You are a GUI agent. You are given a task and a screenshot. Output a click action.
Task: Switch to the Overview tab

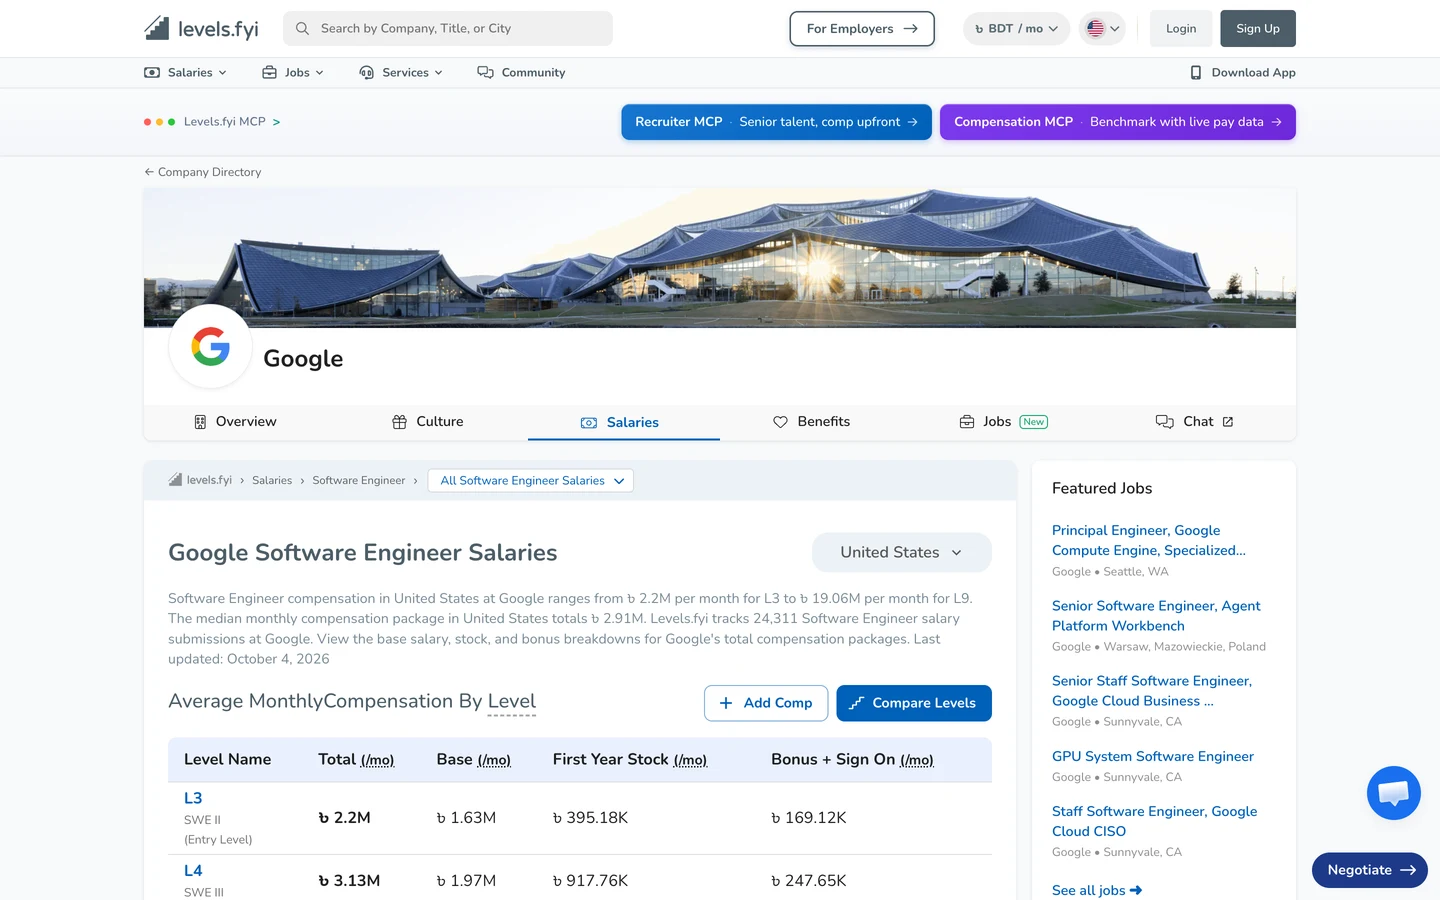(x=235, y=422)
